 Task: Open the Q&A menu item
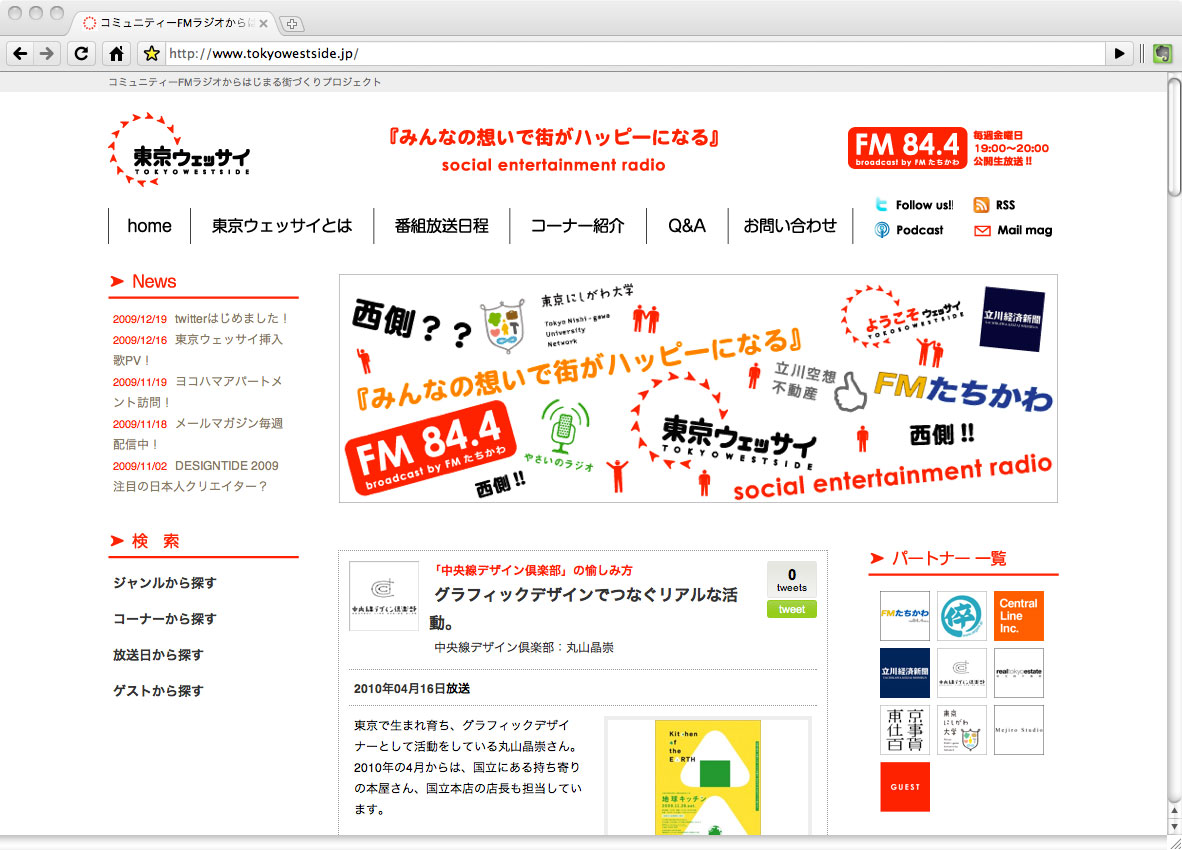[x=687, y=225]
